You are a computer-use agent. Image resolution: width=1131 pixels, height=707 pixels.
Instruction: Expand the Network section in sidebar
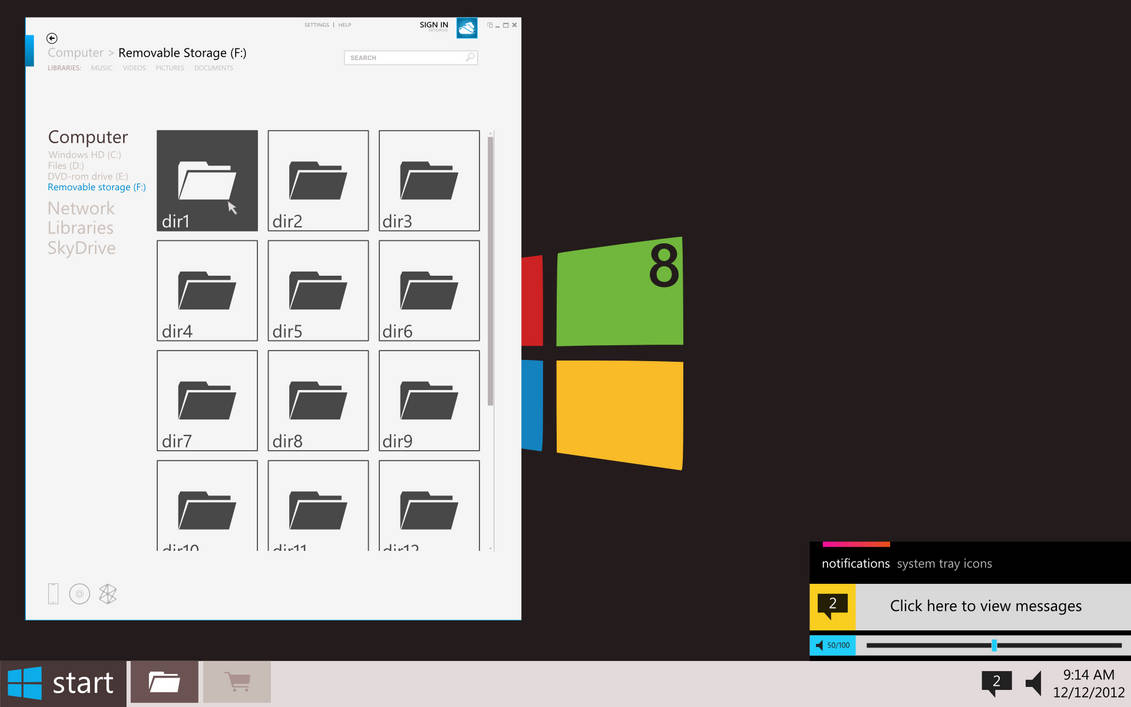click(x=81, y=208)
